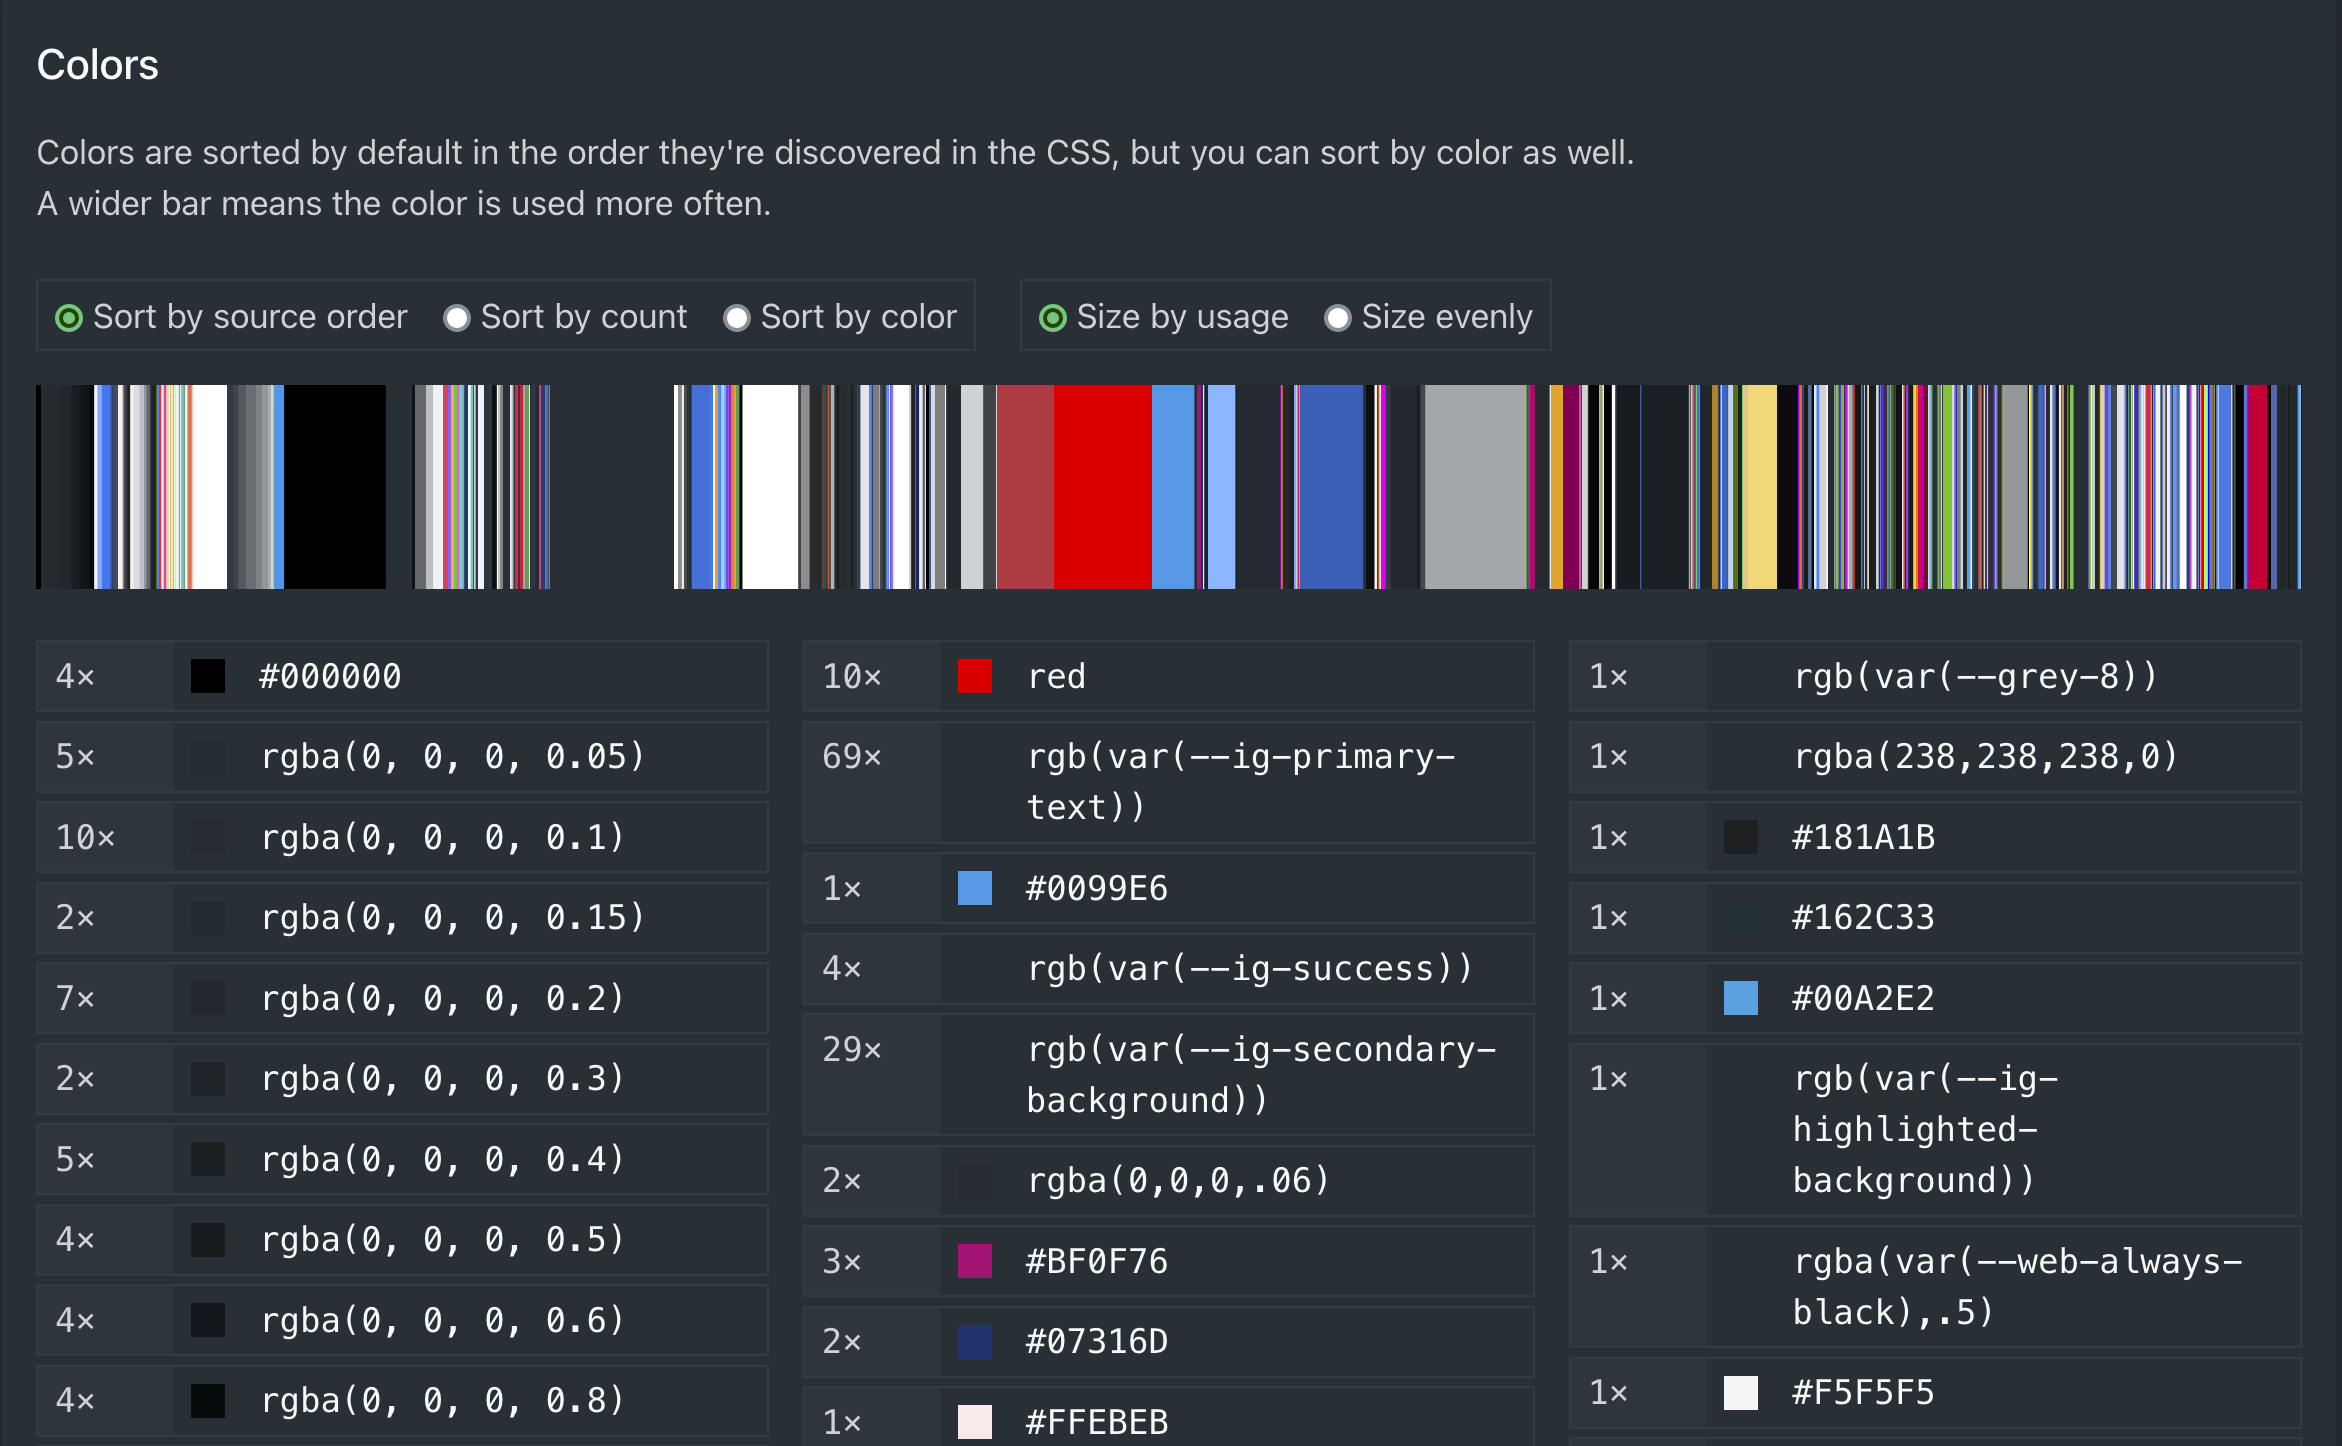Click the red color swatch
This screenshot has height=1446, width=2342.
pos(973,676)
